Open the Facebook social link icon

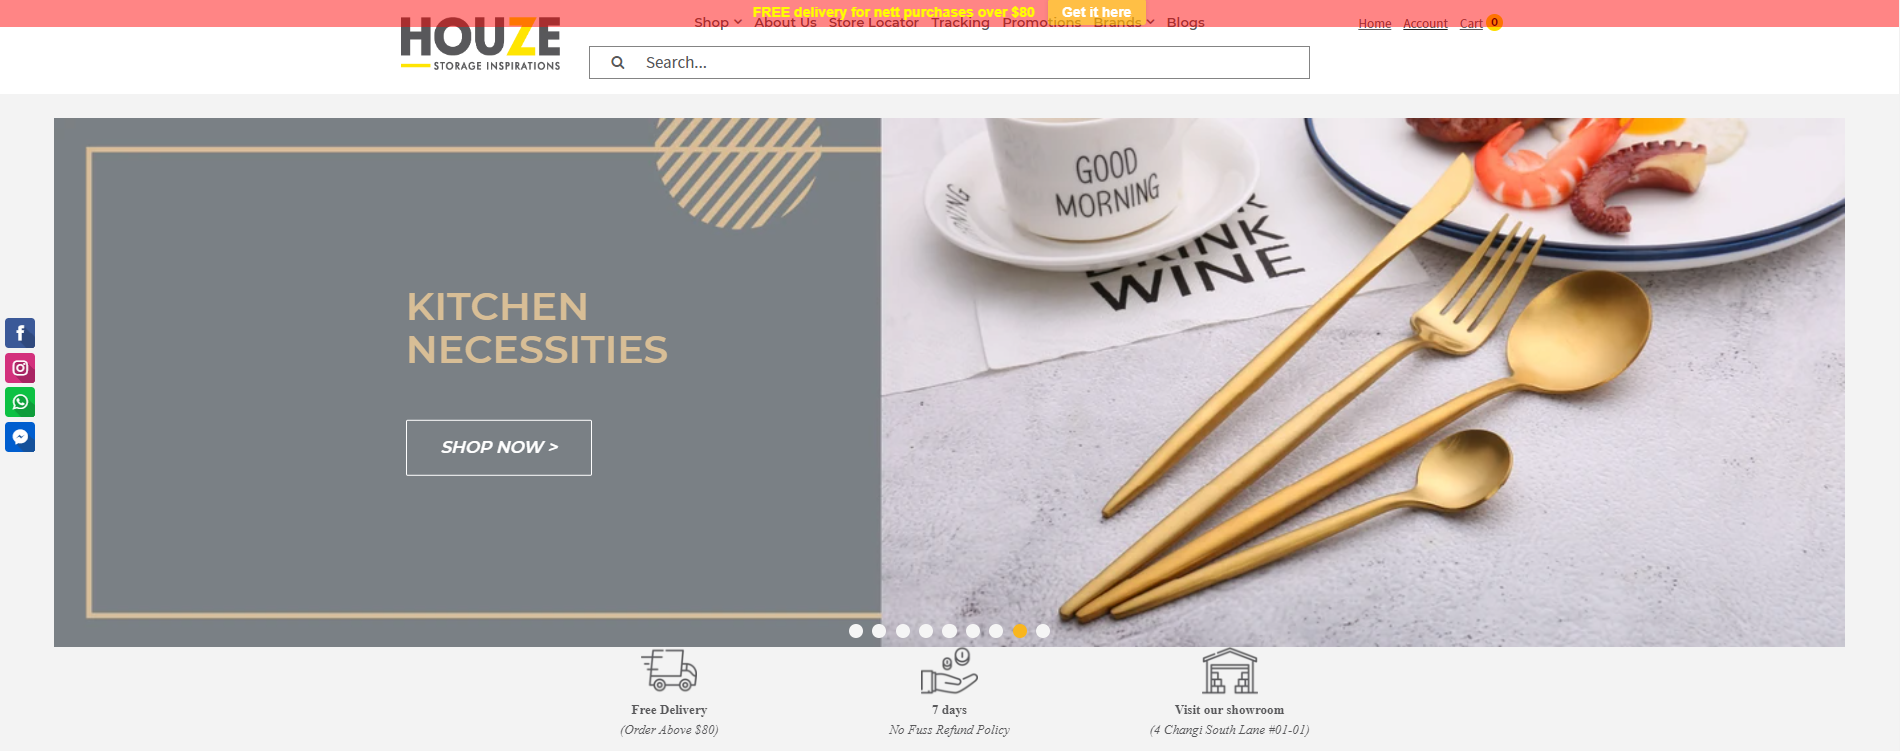point(20,333)
